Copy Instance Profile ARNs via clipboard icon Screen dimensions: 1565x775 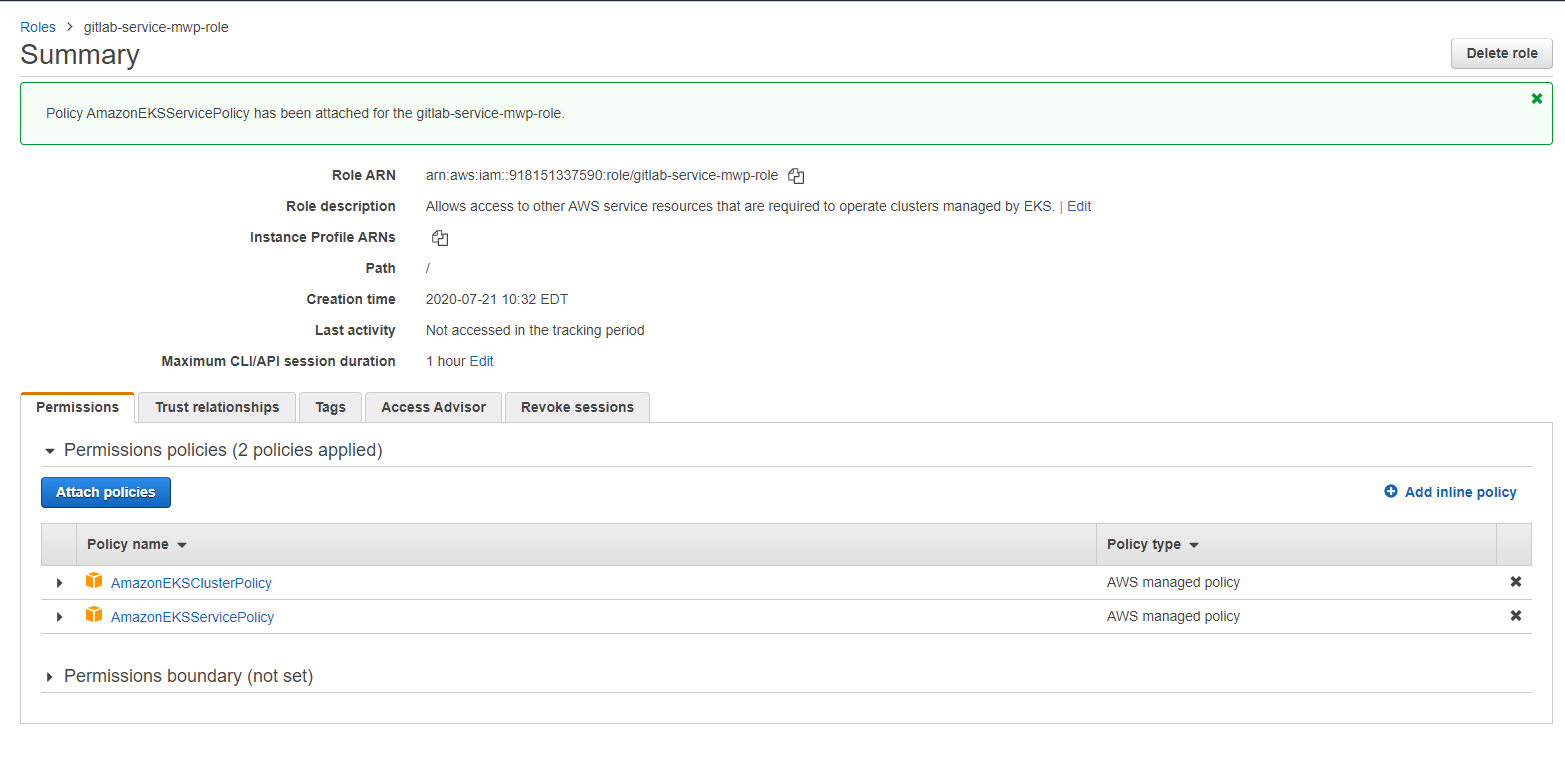(x=440, y=238)
